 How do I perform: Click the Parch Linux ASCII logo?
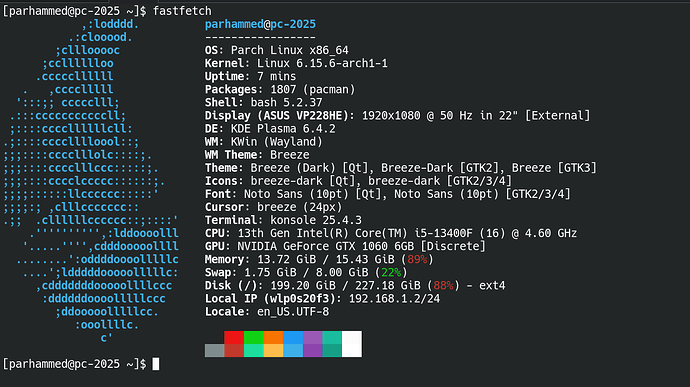pos(91,181)
